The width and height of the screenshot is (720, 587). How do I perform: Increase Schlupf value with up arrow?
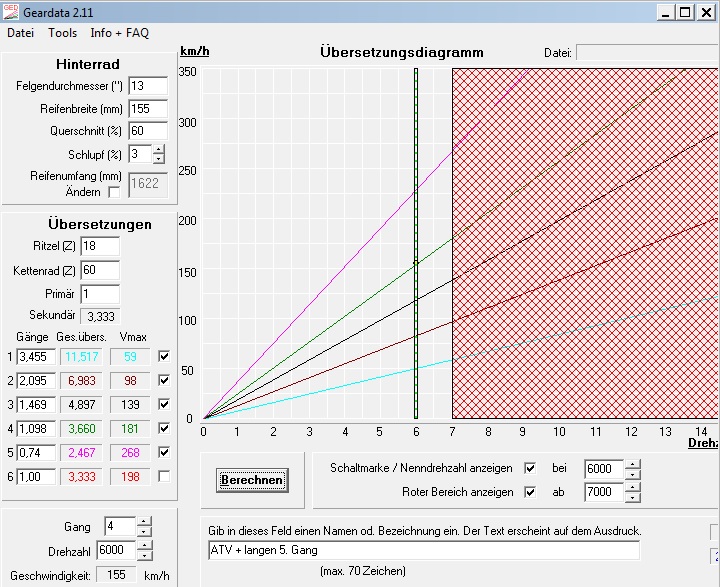[x=159, y=149]
